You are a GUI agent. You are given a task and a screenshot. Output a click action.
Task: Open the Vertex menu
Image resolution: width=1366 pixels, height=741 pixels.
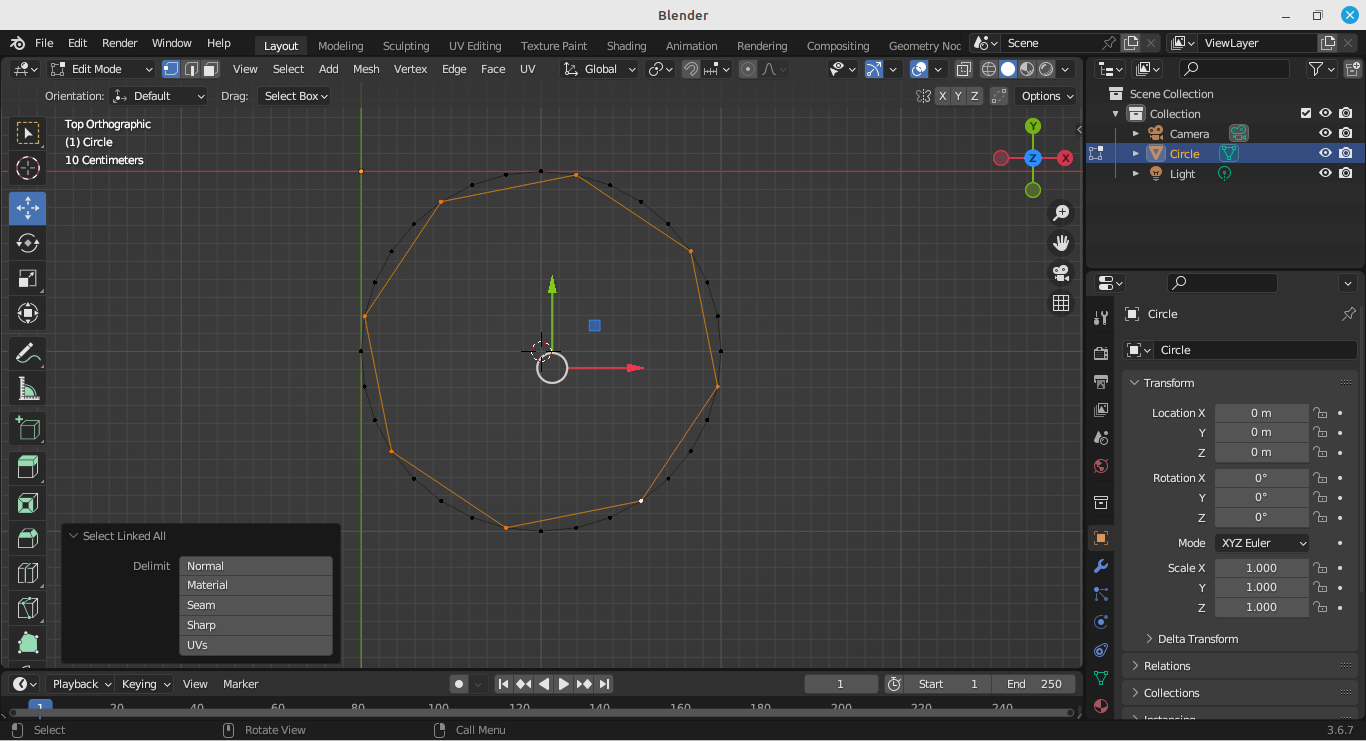click(410, 69)
